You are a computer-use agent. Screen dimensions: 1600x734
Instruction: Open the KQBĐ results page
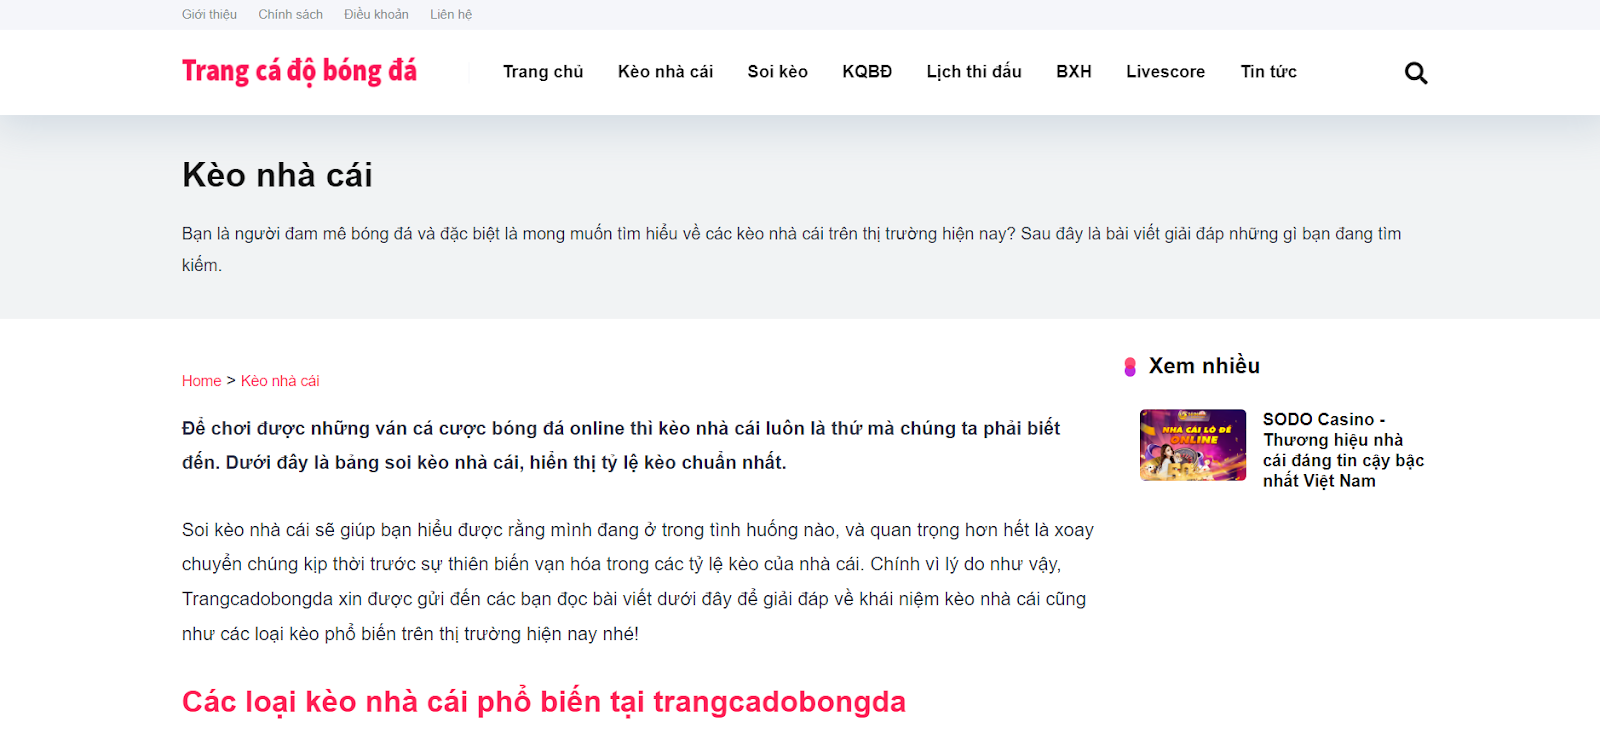(867, 72)
